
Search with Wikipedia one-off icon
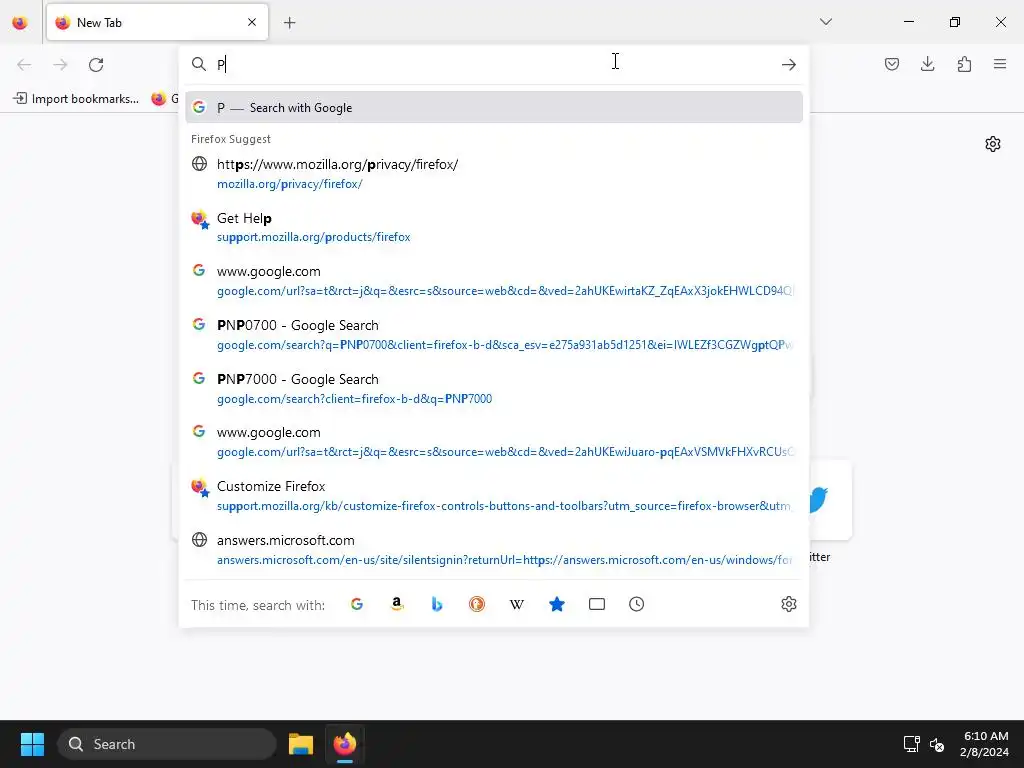coord(517,604)
